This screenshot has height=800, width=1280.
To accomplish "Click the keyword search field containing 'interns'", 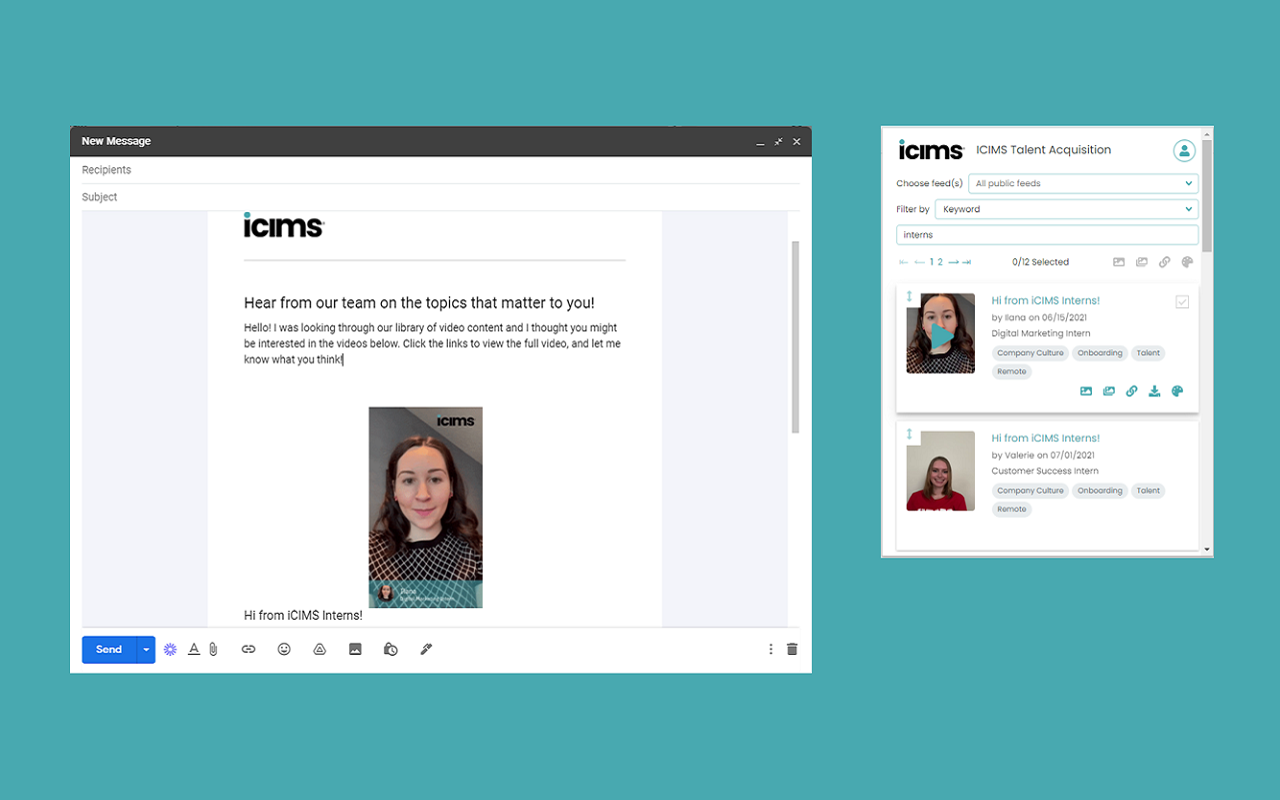I will tap(1047, 235).
